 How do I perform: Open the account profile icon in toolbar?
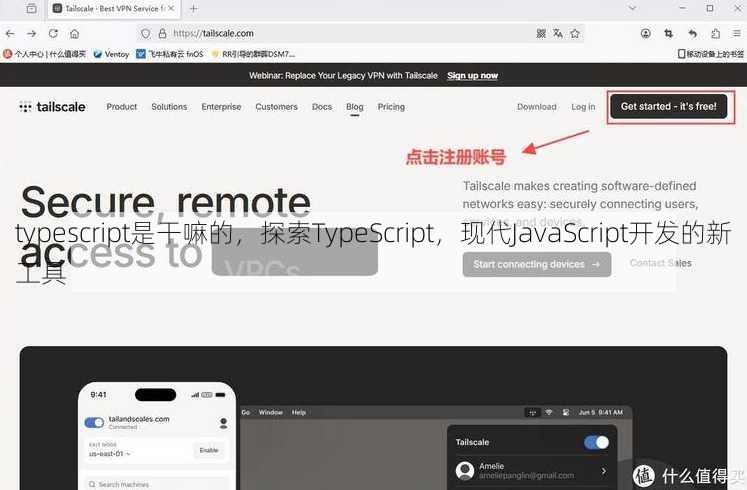point(646,33)
